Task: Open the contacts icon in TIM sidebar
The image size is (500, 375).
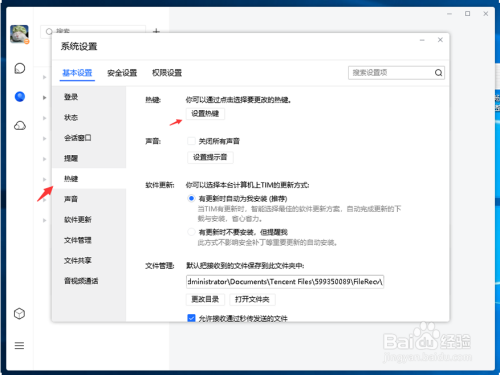Action: [x=20, y=97]
